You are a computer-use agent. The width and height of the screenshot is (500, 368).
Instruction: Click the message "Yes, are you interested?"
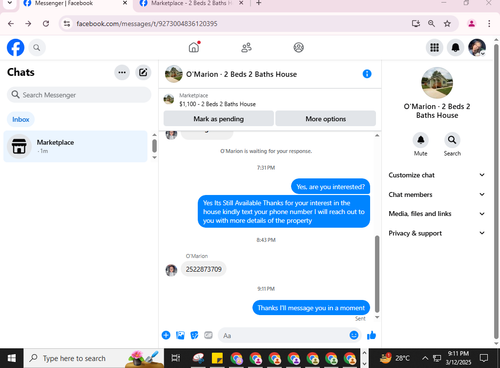(x=331, y=187)
